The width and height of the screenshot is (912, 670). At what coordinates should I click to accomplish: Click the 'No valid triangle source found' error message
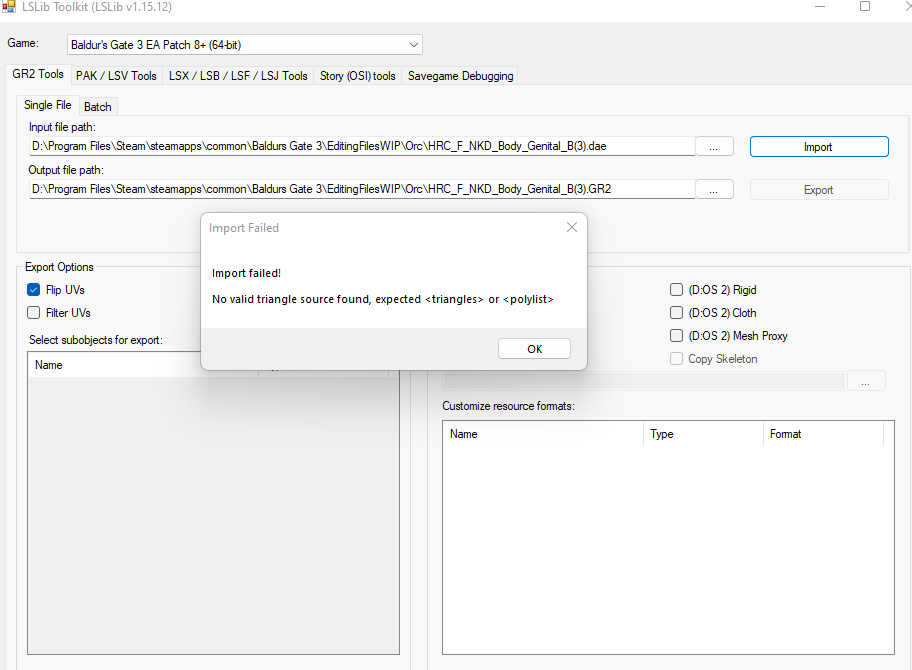click(x=383, y=299)
